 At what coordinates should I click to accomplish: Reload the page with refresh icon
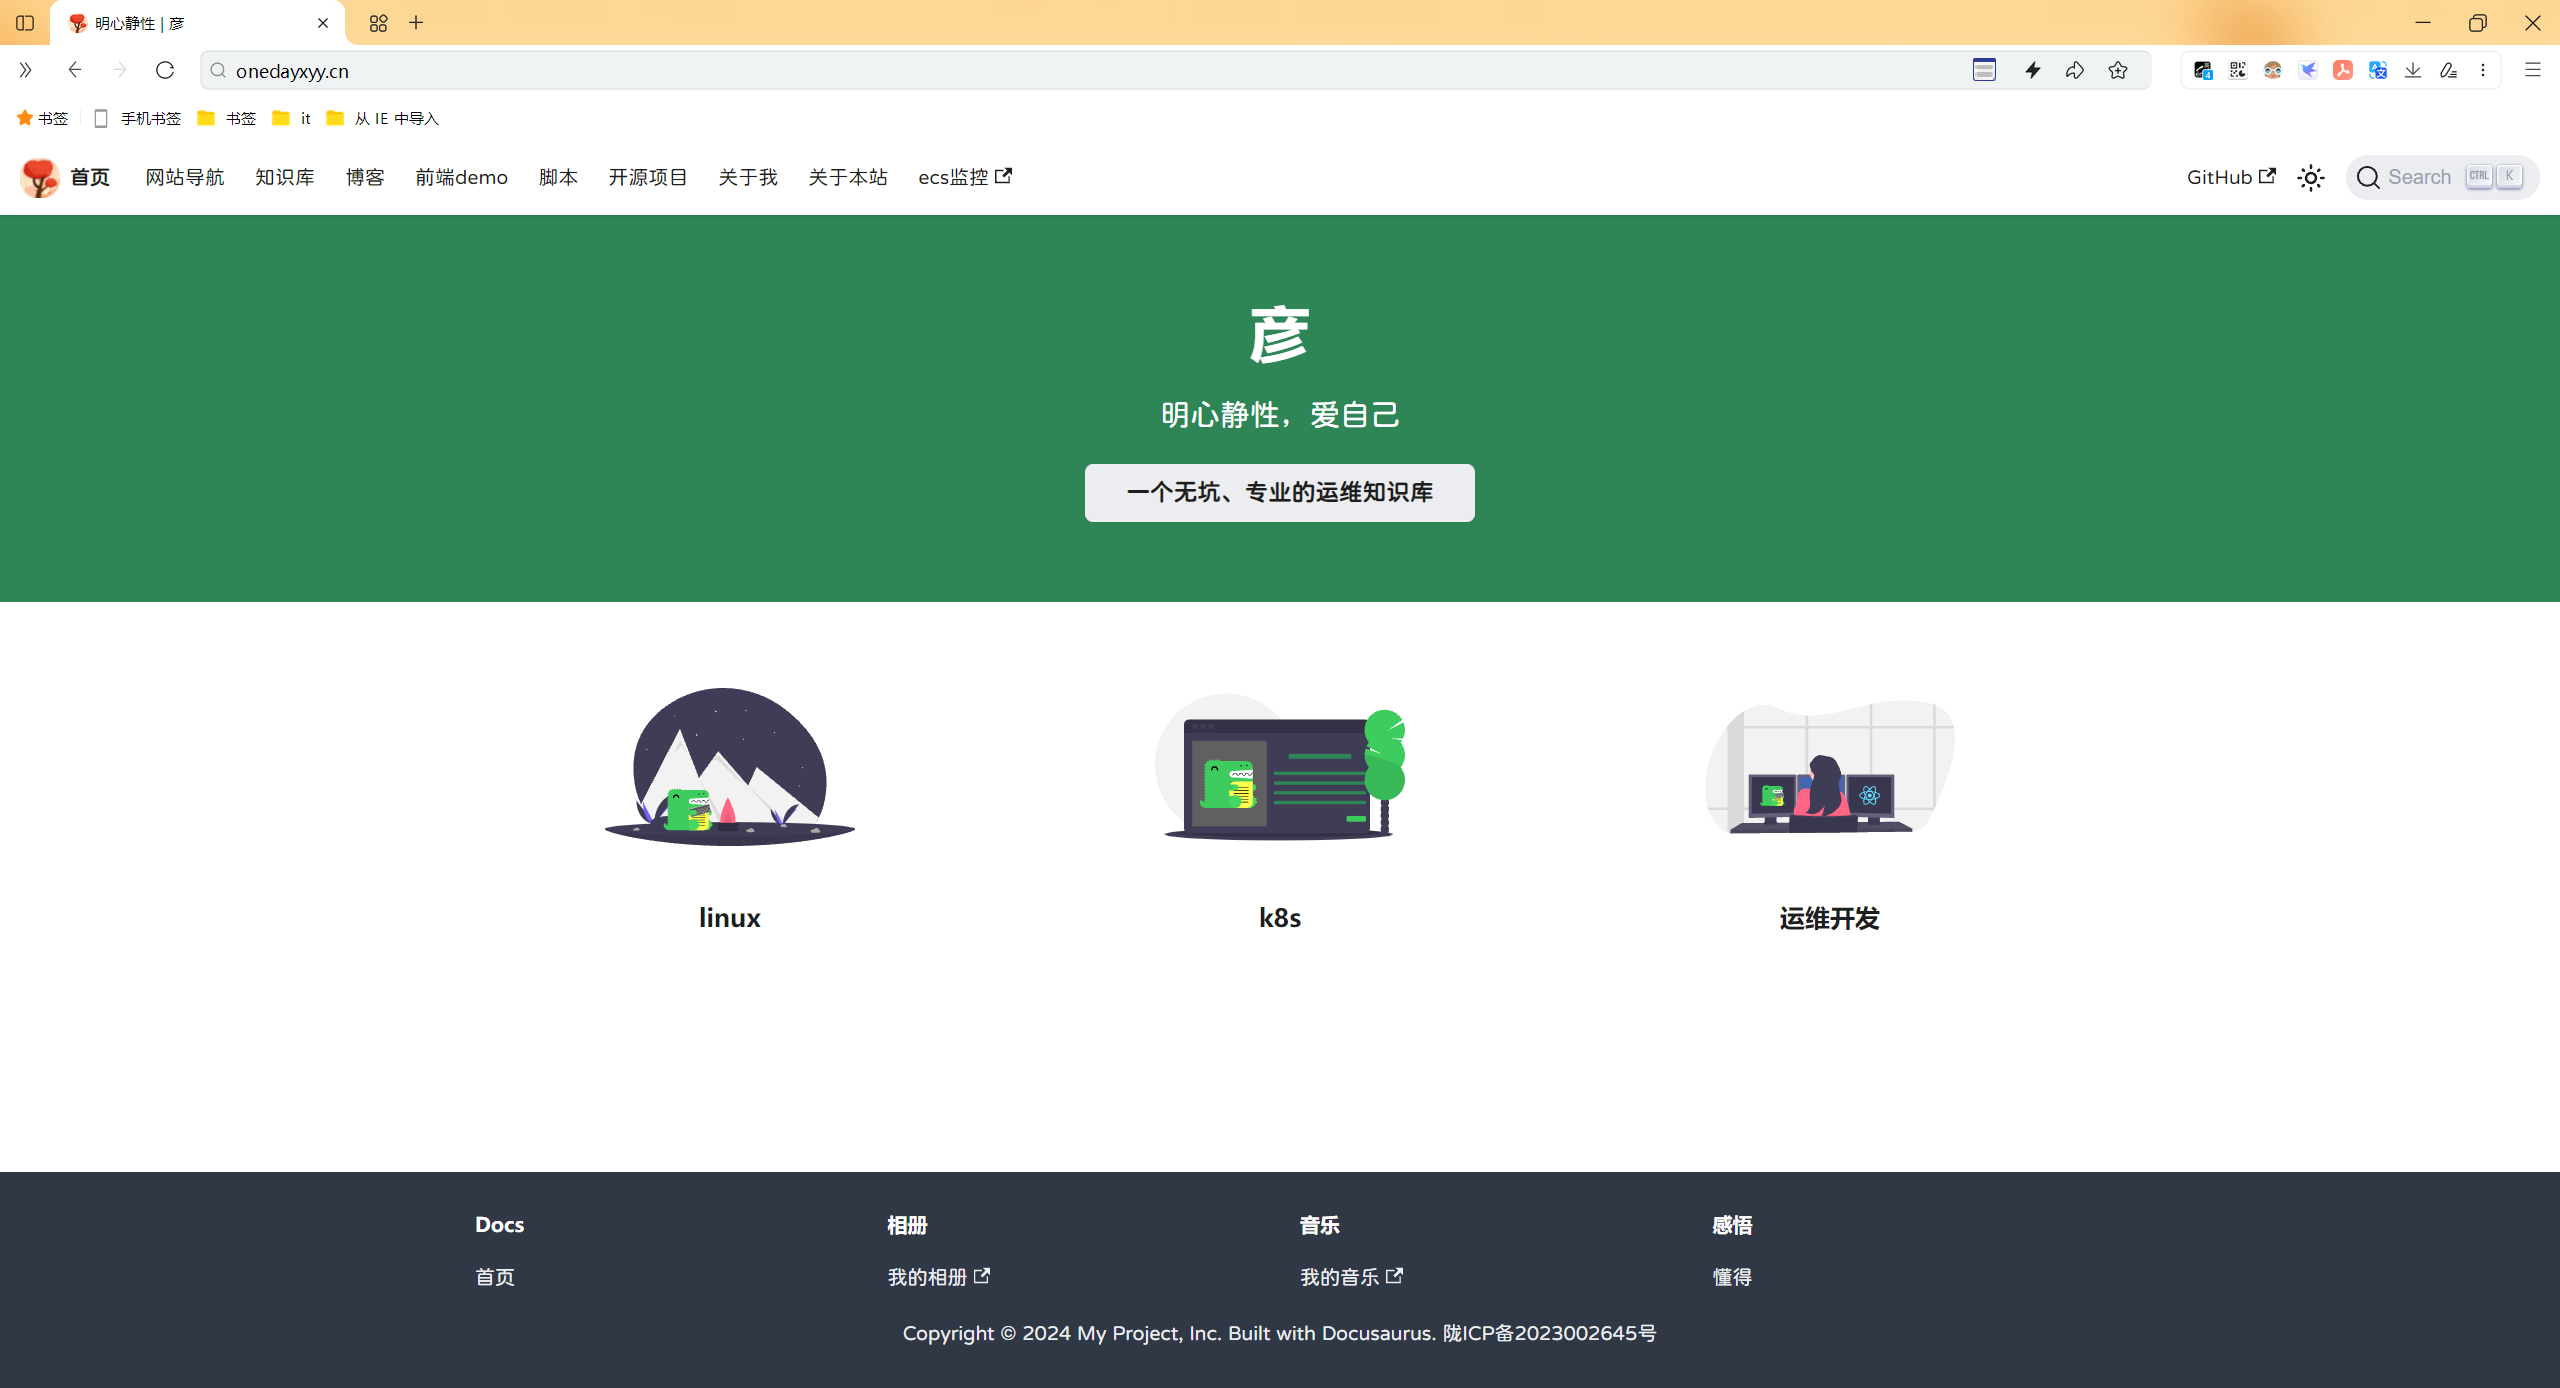[x=165, y=70]
